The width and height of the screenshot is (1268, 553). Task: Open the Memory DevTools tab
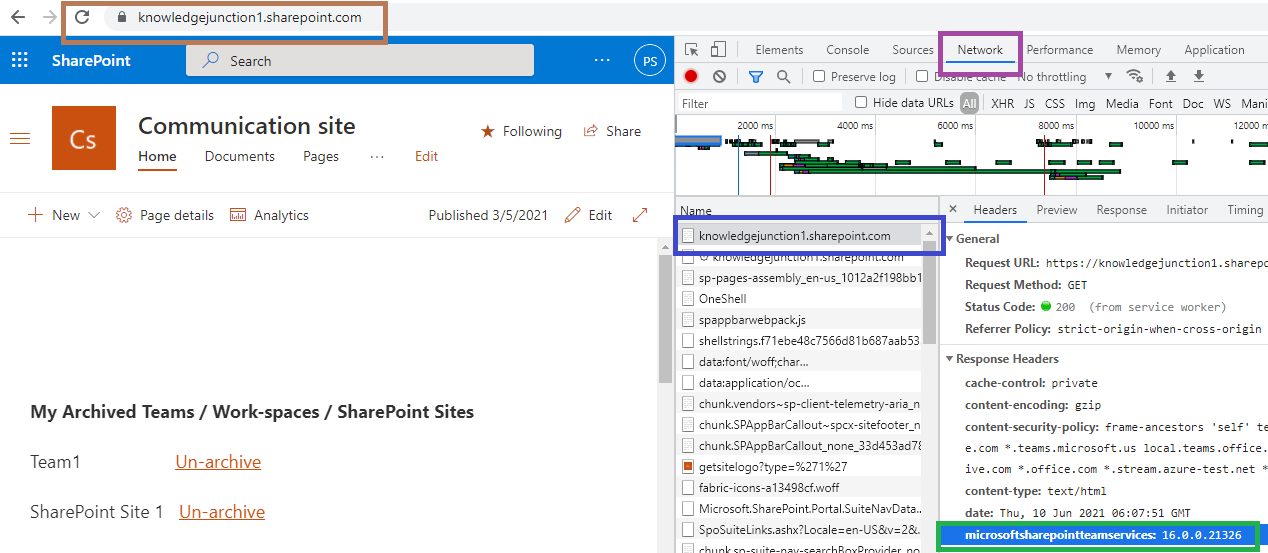(1139, 50)
